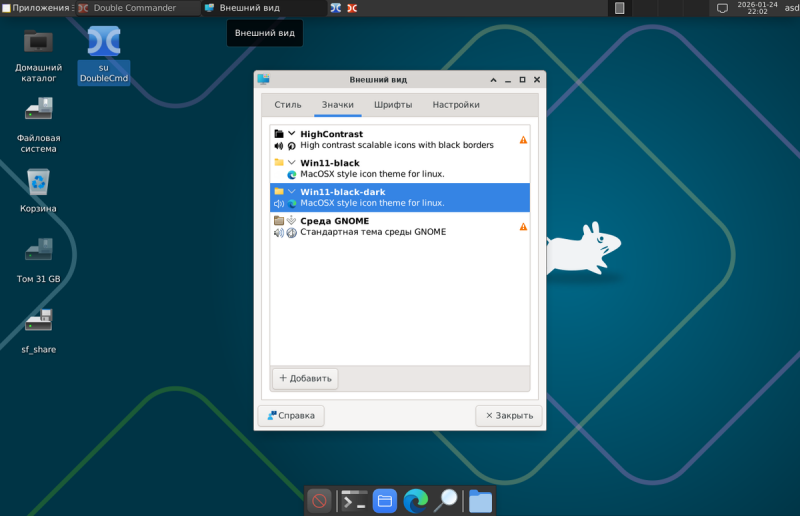Select the Среда GNOME icon theme
This screenshot has height=516, width=800.
point(399,226)
